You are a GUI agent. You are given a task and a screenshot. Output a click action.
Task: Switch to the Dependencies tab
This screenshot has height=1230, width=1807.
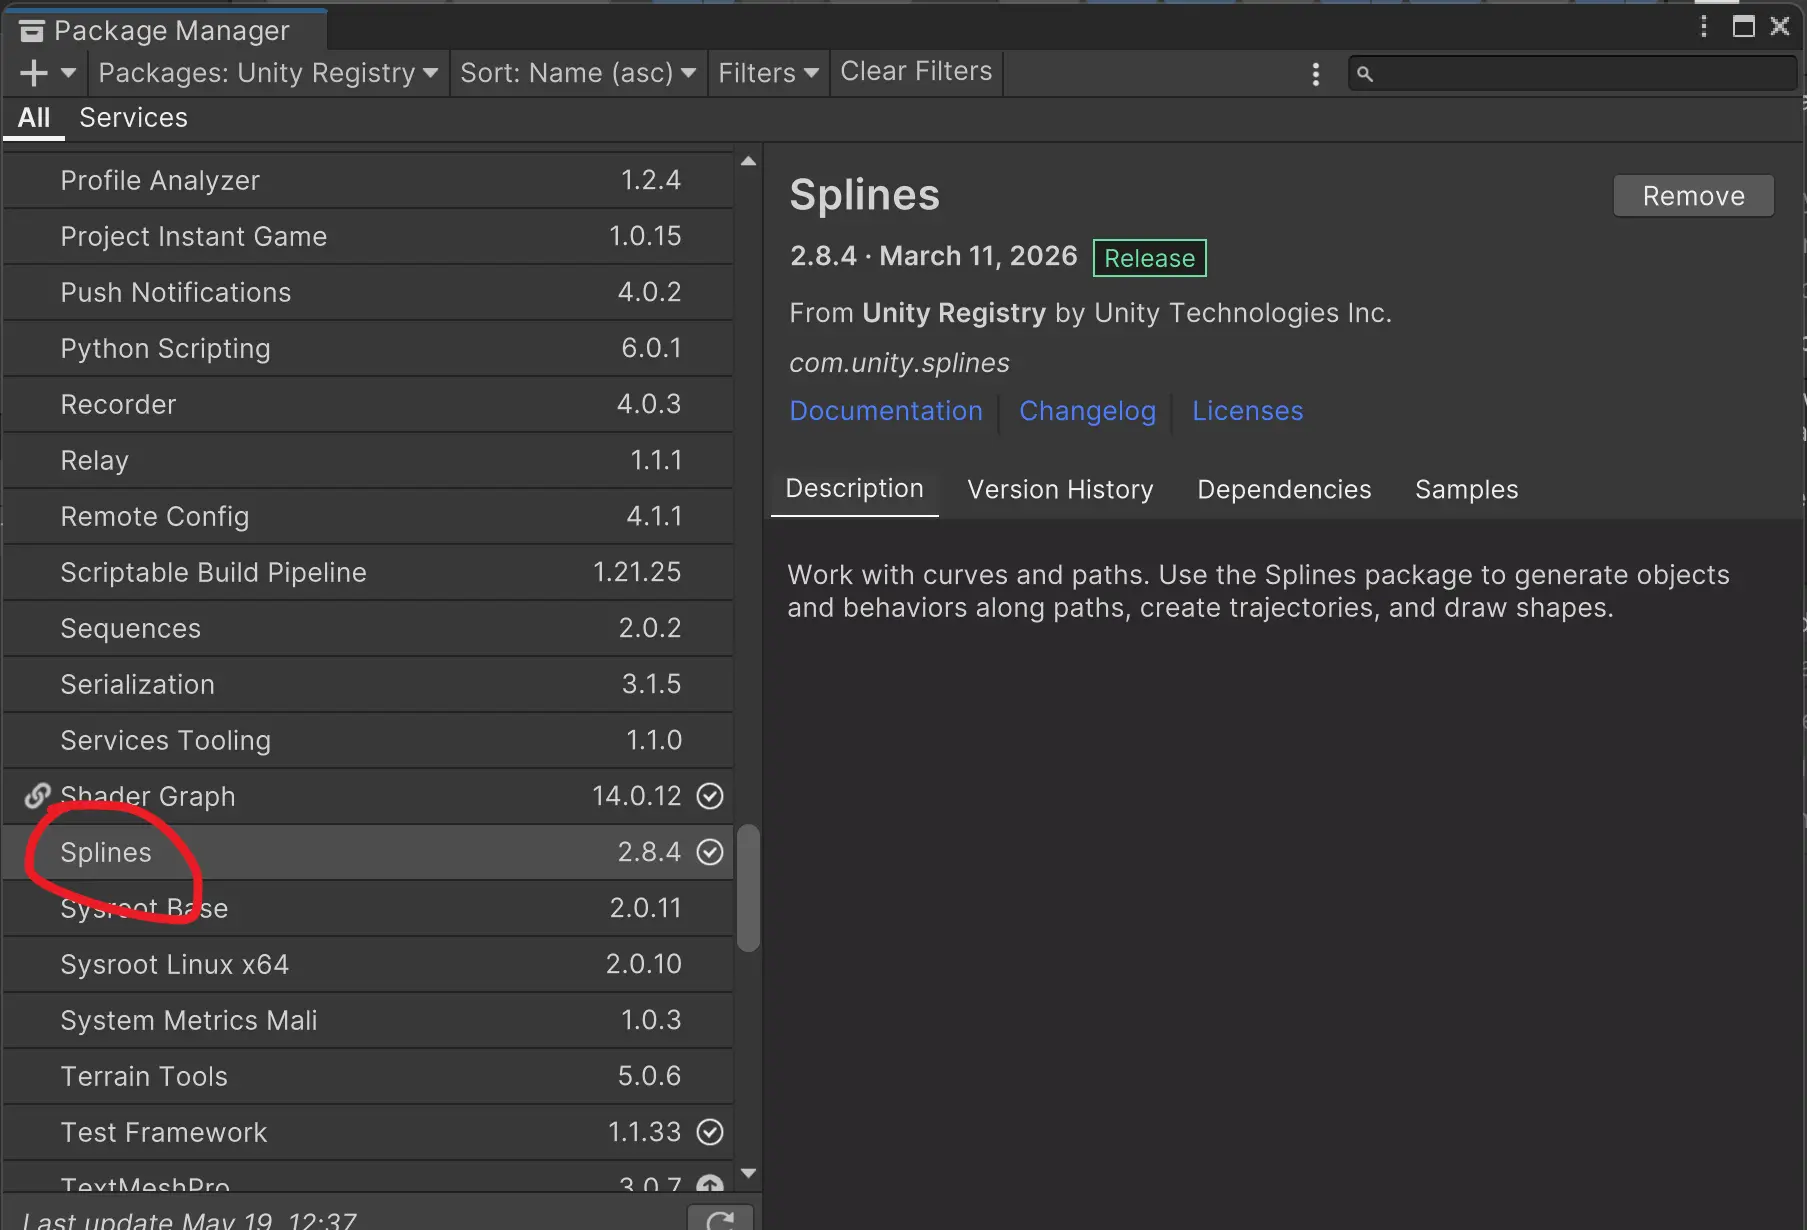click(1284, 490)
